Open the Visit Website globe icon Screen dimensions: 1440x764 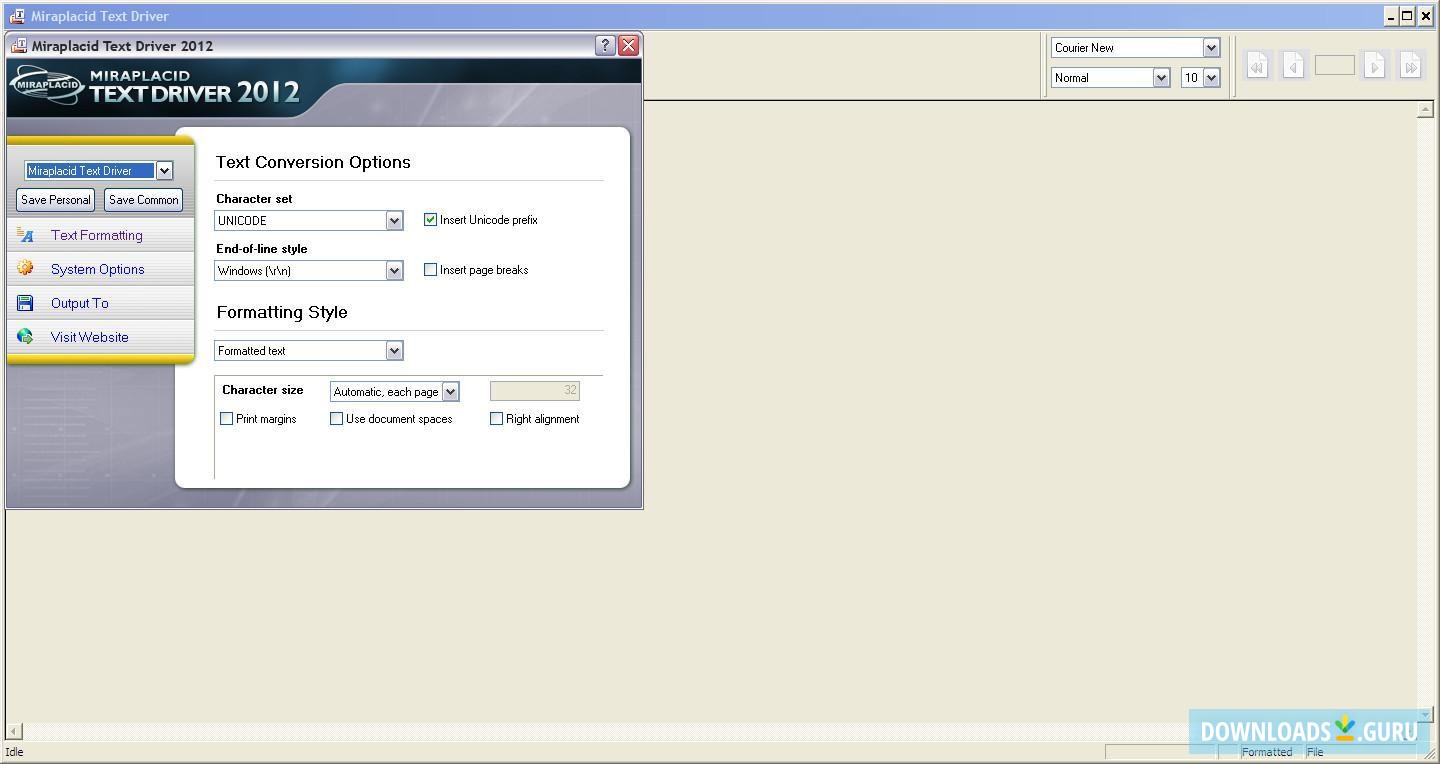[23, 336]
